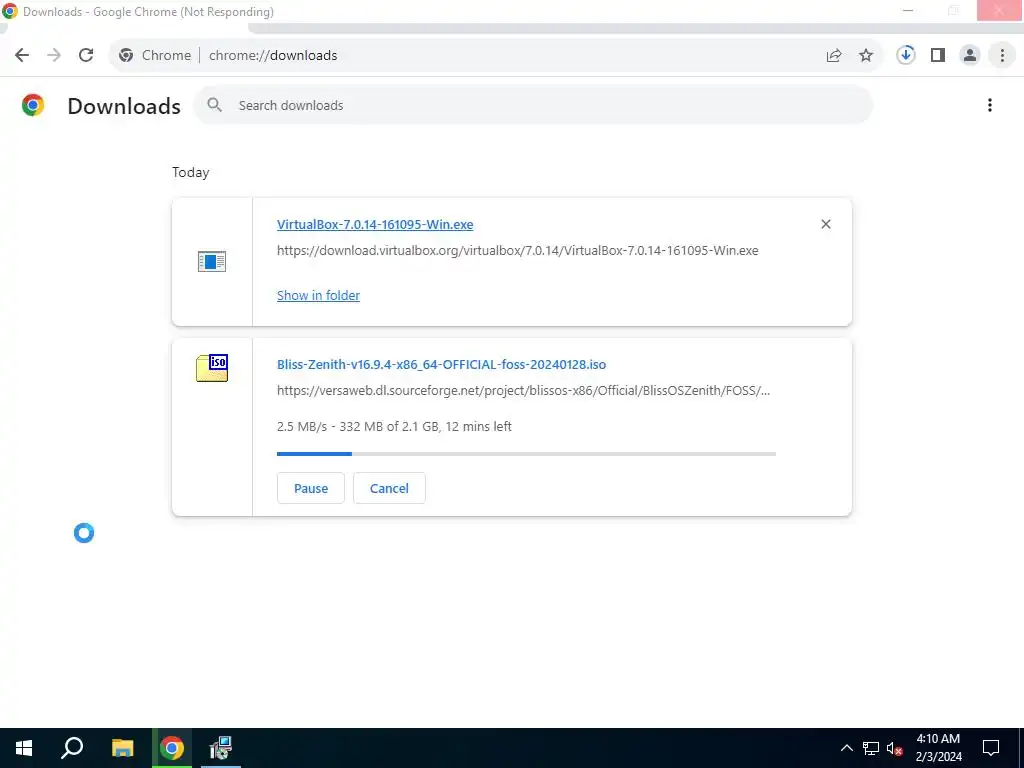Click the VirtualBox download URL text

click(x=517, y=251)
